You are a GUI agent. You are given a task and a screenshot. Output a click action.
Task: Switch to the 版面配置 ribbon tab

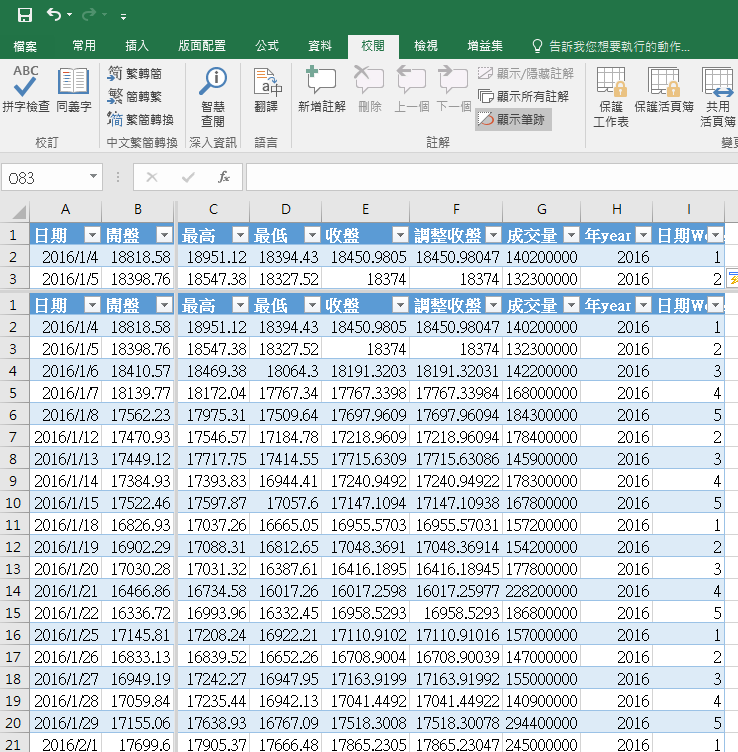[x=202, y=46]
